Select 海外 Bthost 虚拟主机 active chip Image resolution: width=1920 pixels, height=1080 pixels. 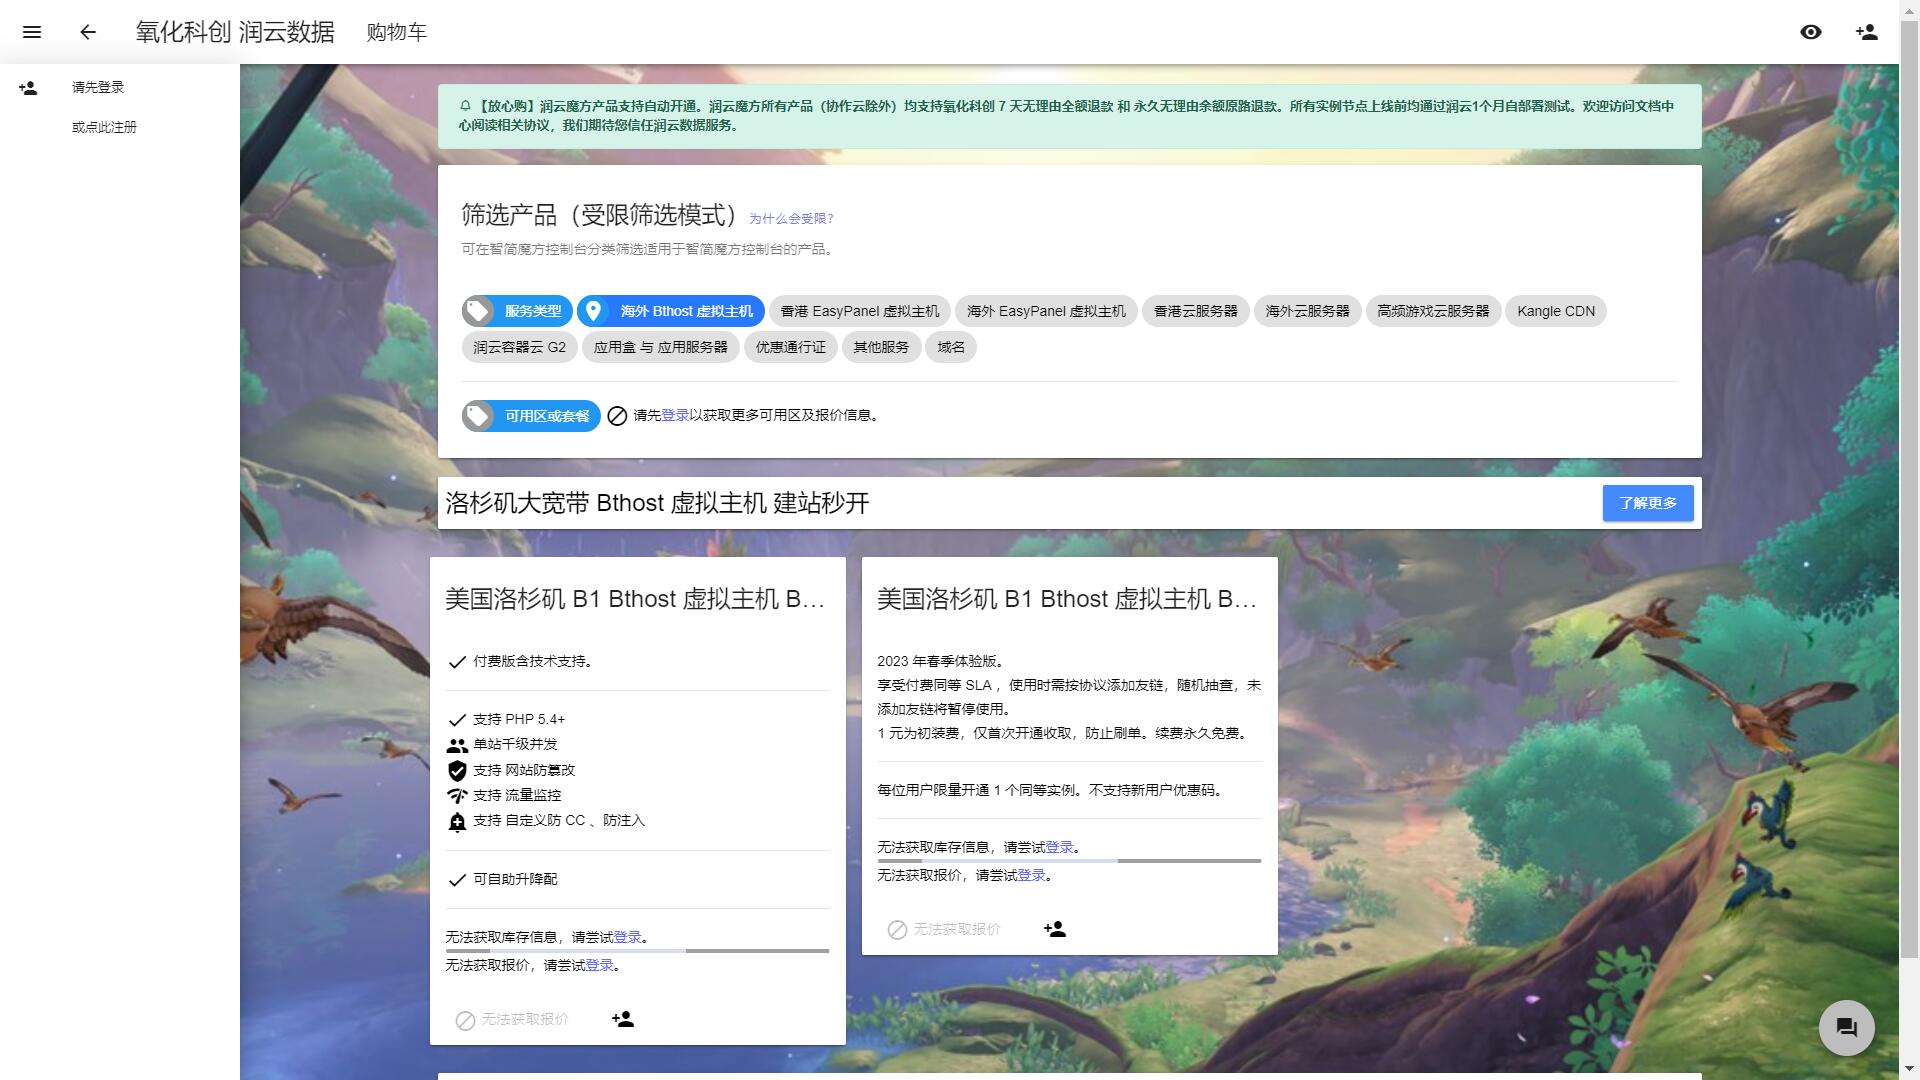click(671, 311)
